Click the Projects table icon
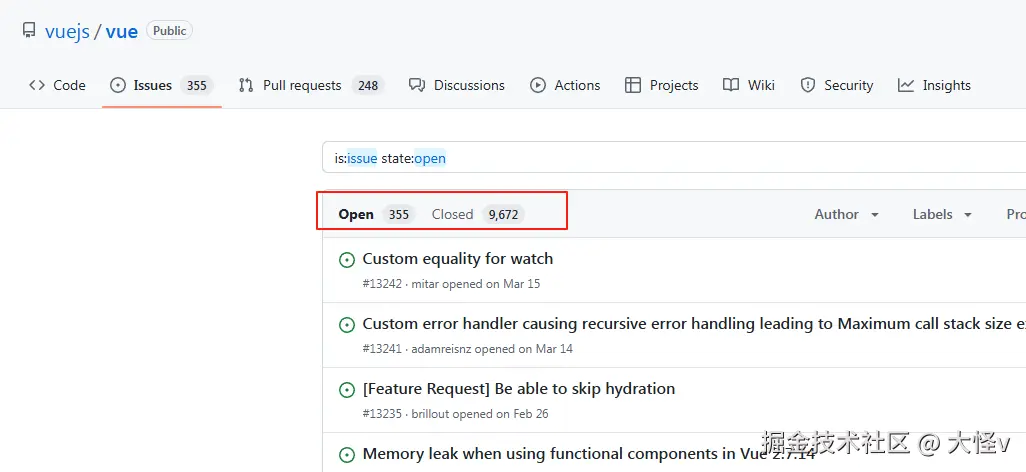The width and height of the screenshot is (1026, 472). tap(633, 85)
